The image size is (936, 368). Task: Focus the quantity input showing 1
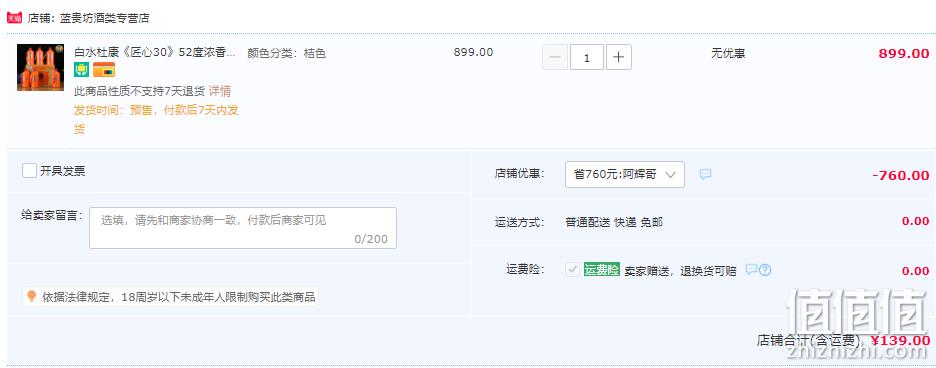587,57
